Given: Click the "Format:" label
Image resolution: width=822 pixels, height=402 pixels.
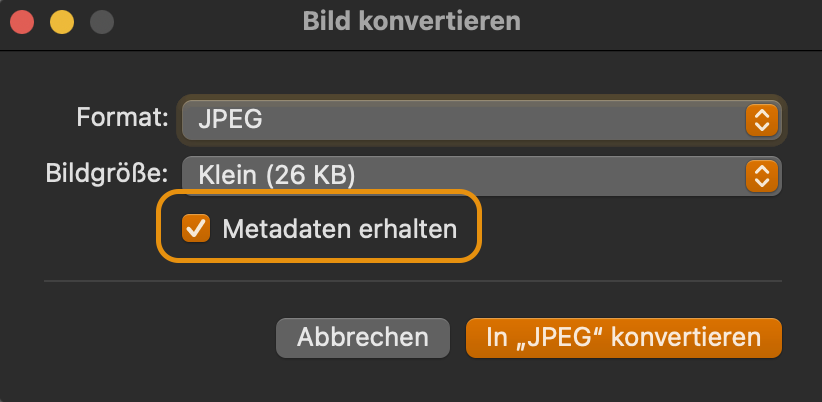Looking at the screenshot, I should point(122,118).
